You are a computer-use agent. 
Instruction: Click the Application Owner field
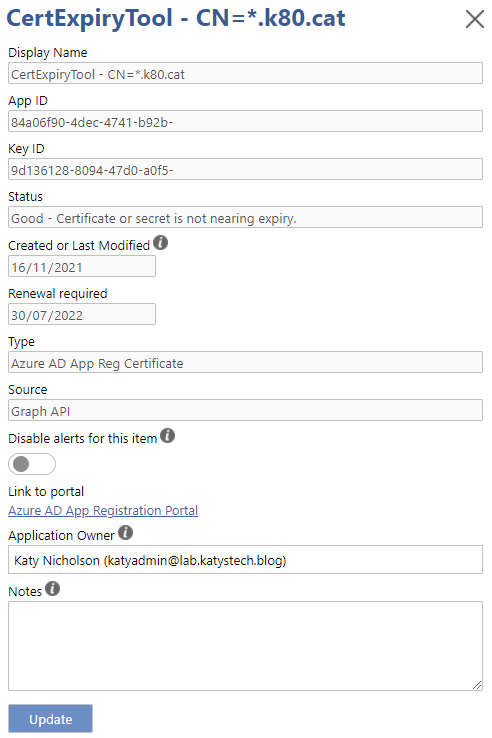point(245,560)
